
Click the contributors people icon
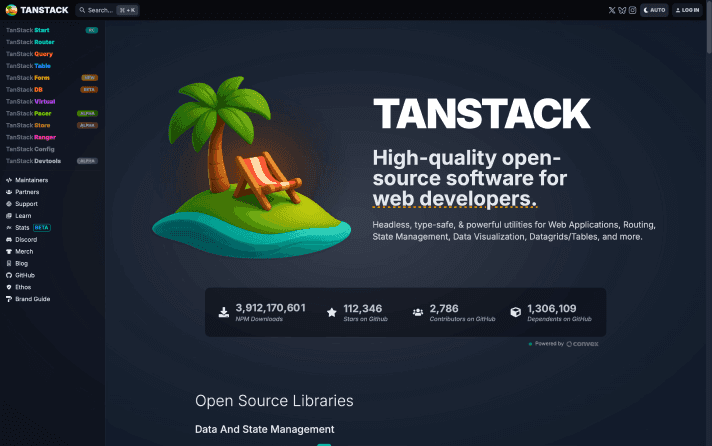point(418,312)
